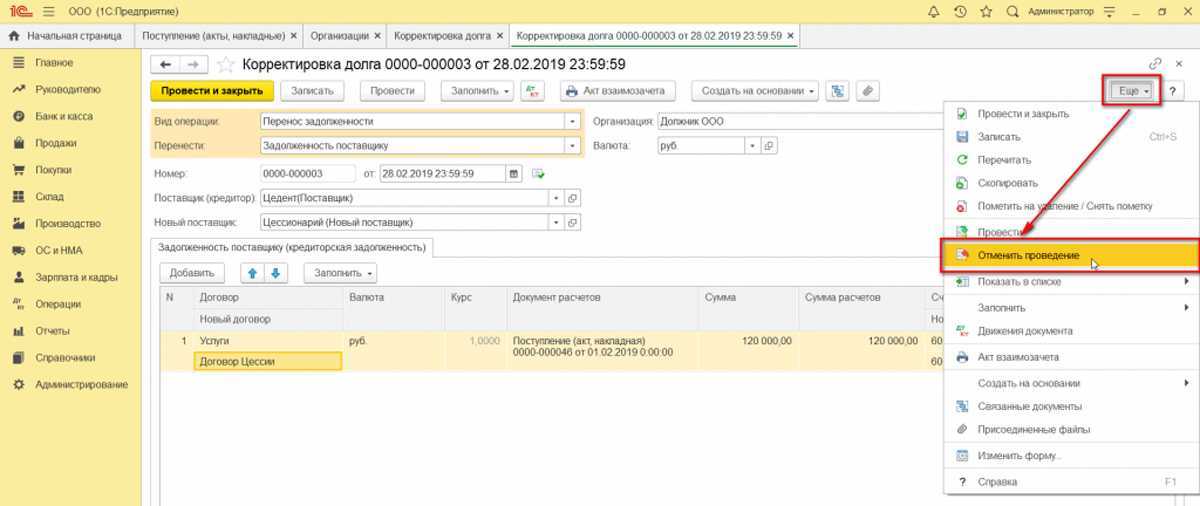Open Поставщик (кредитор) record via open icon
The image size is (1200, 506).
[x=573, y=198]
